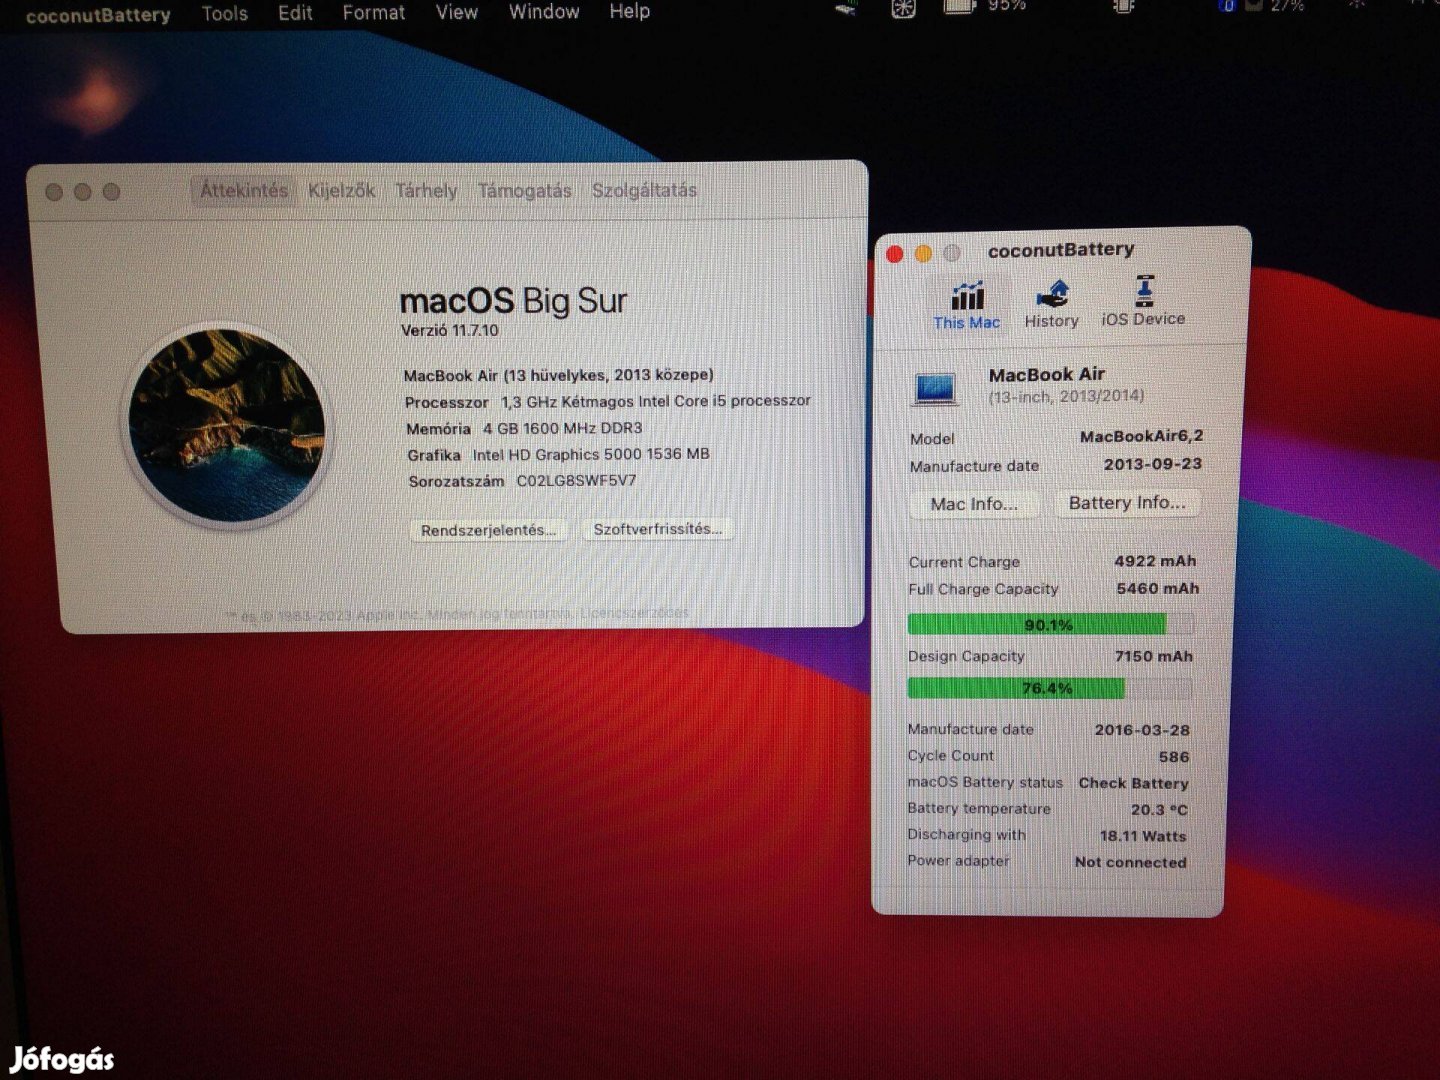The height and width of the screenshot is (1080, 1440).
Task: Minimize the coconutBattery window
Action: [923, 253]
